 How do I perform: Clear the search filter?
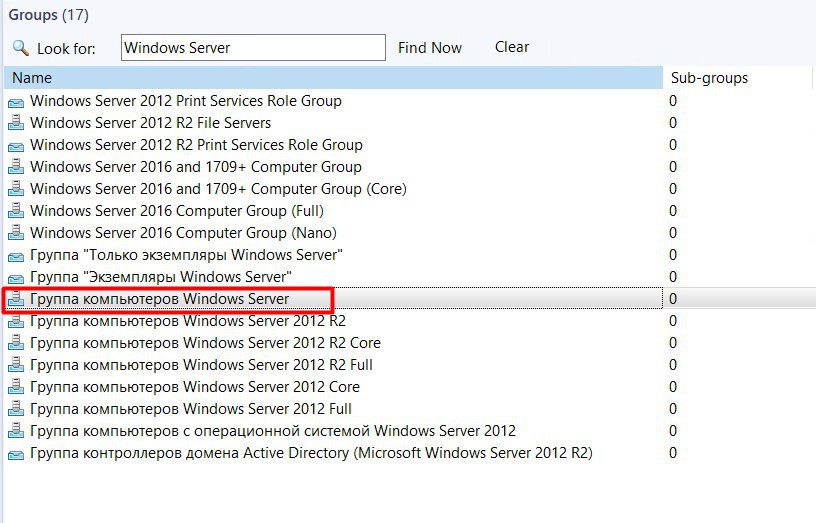(x=512, y=47)
